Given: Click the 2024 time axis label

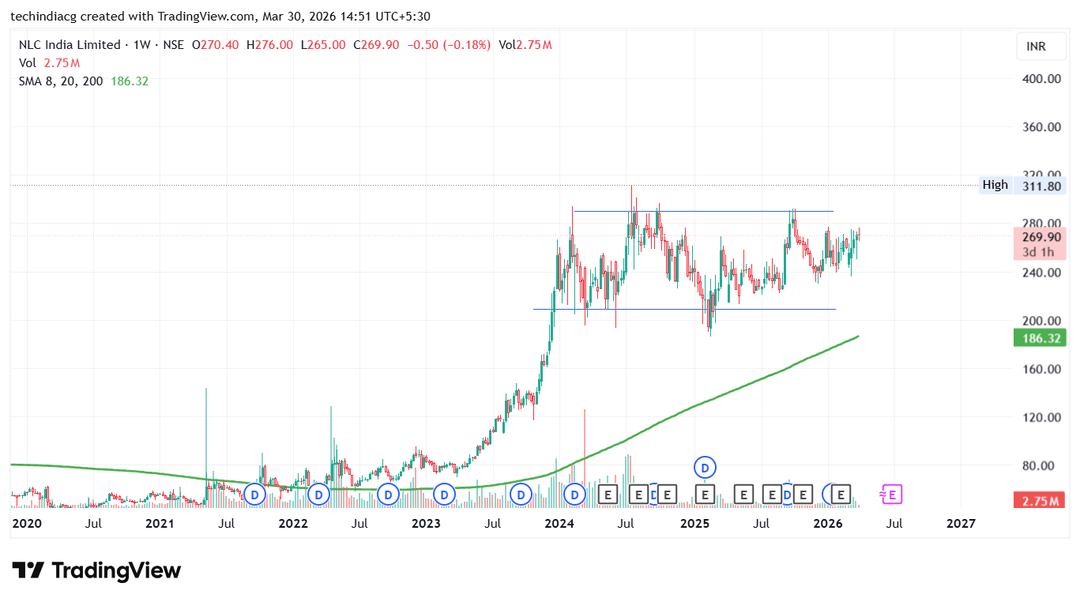Looking at the screenshot, I should (x=559, y=523).
